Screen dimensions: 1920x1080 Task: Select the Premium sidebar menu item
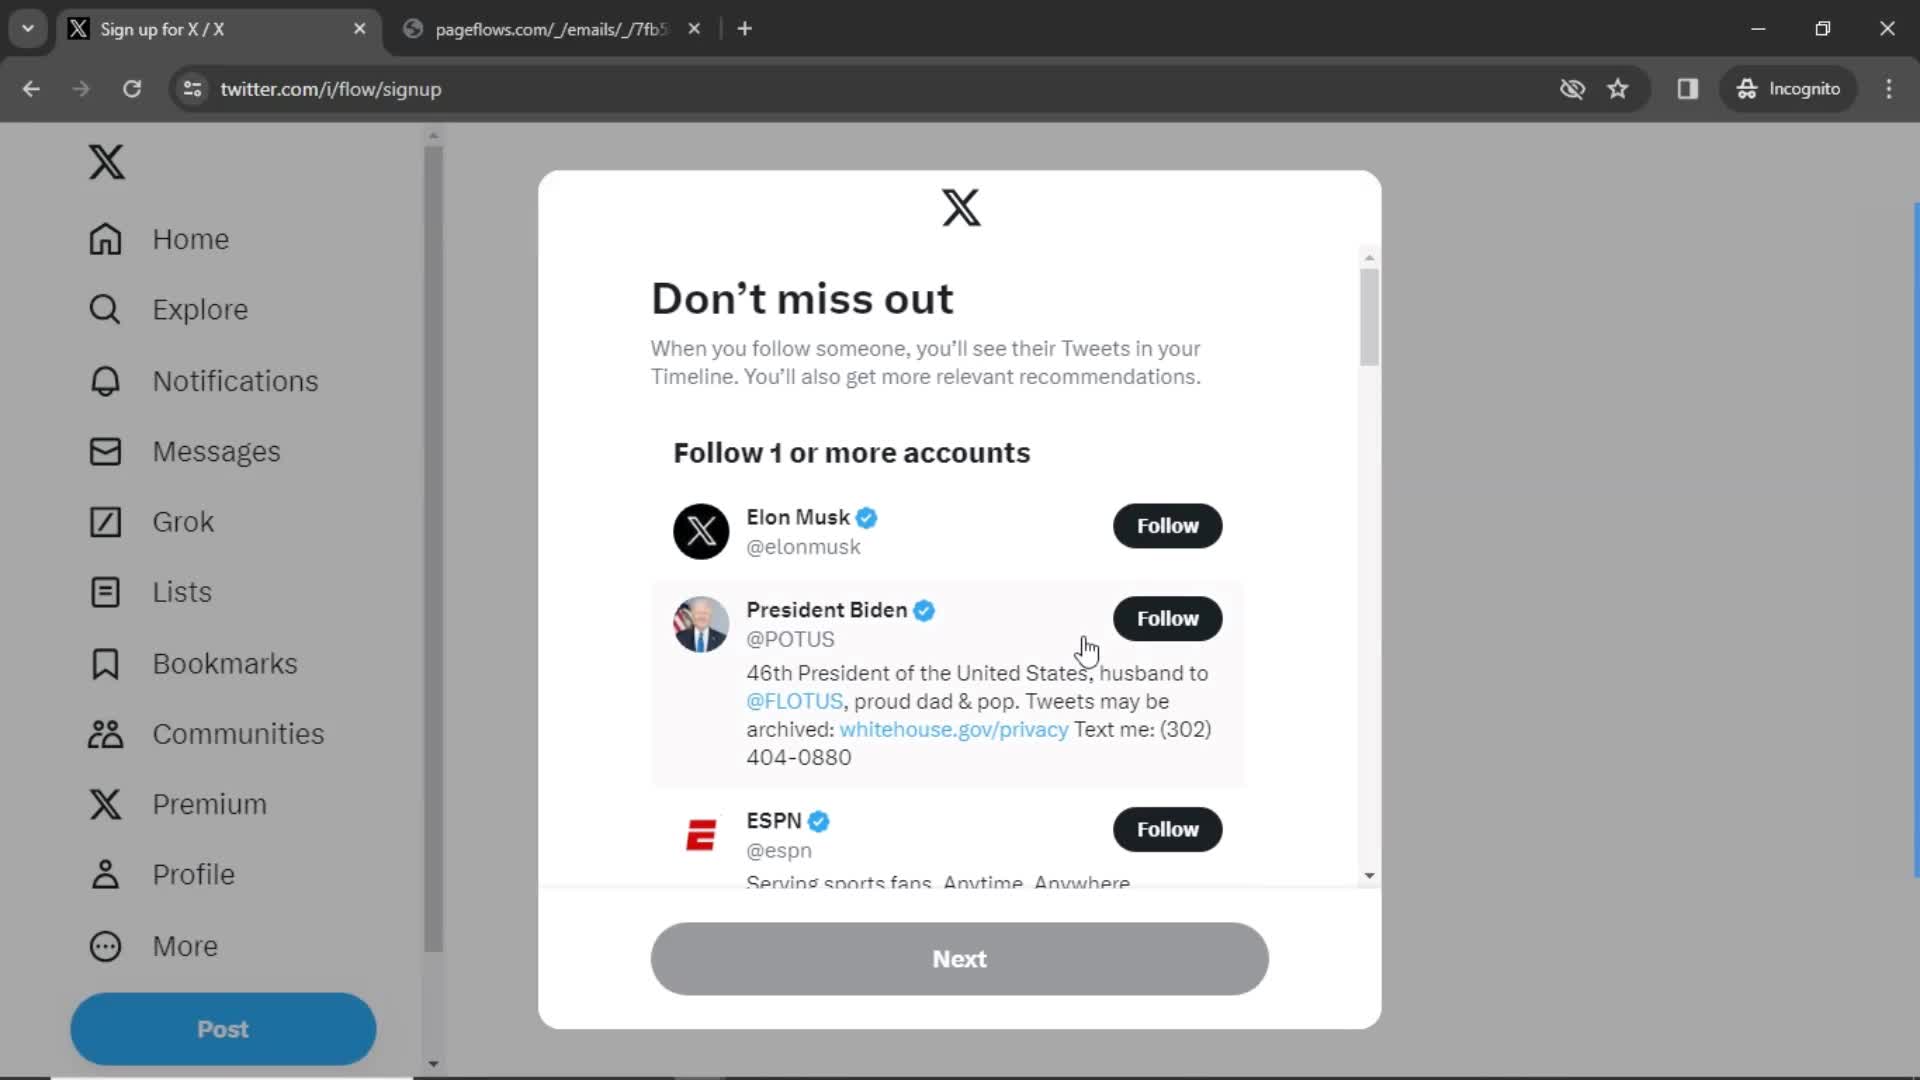[208, 803]
